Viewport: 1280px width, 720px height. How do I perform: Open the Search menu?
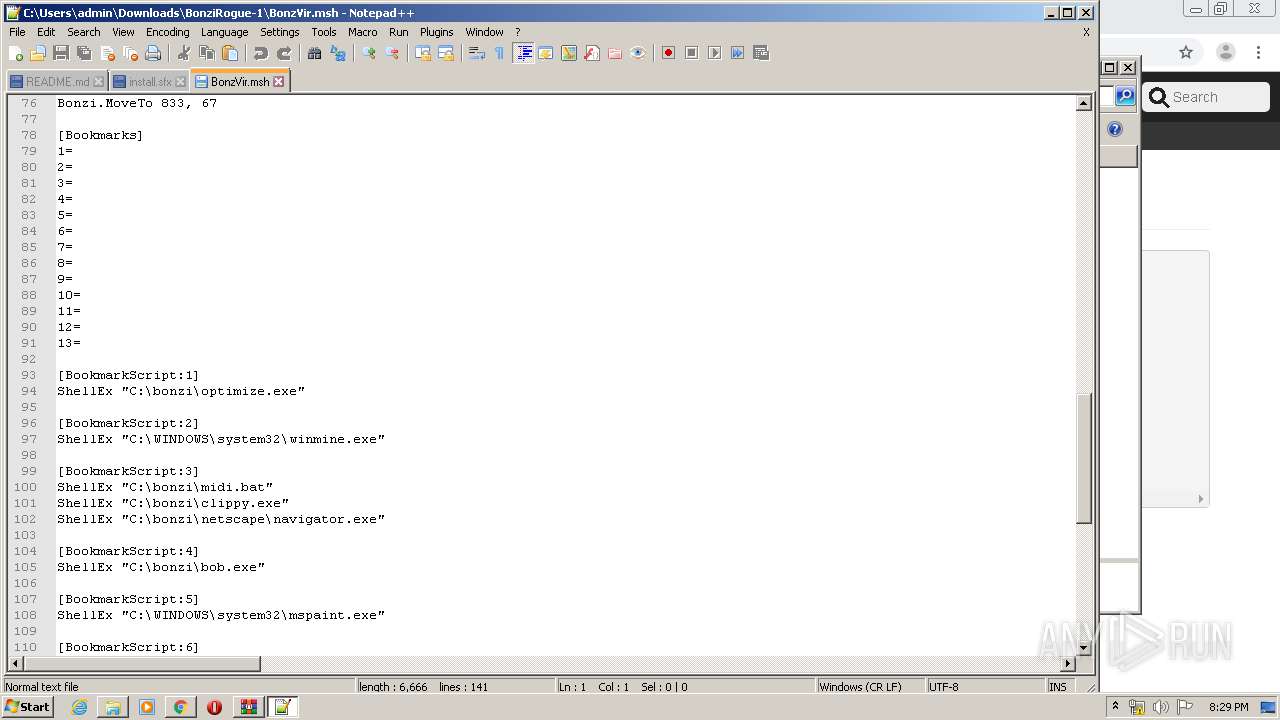coord(83,32)
